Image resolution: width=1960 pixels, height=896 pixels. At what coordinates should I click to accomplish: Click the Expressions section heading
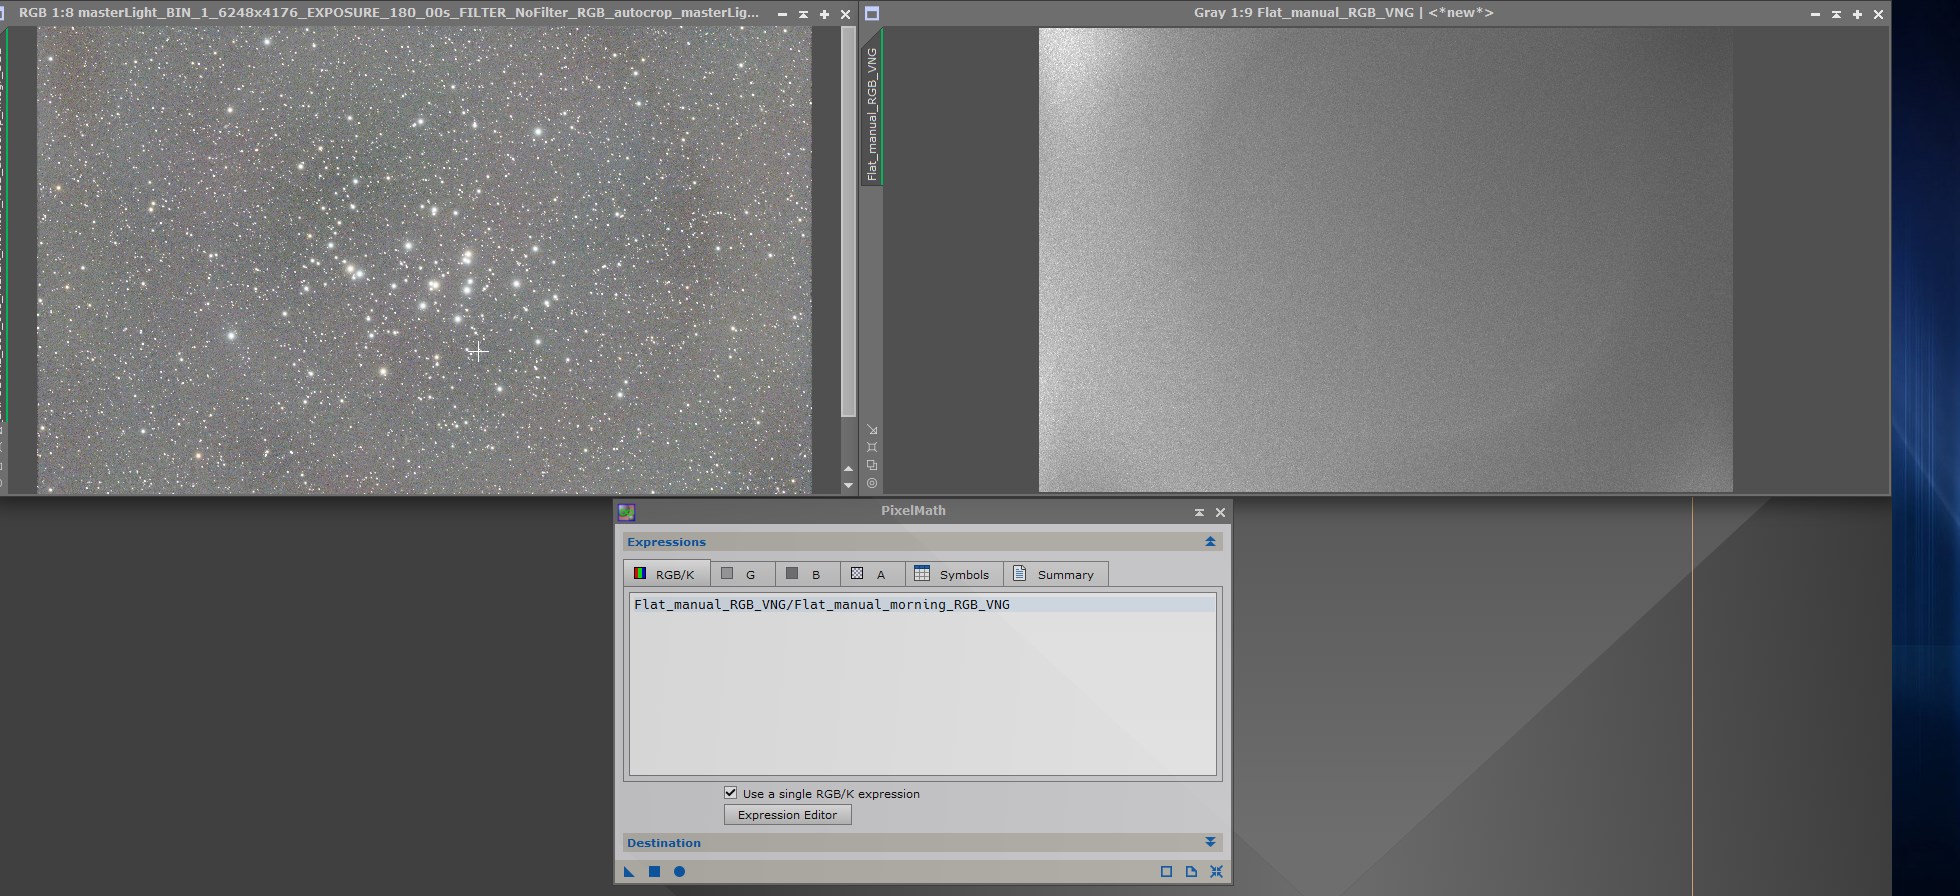pyautogui.click(x=666, y=542)
